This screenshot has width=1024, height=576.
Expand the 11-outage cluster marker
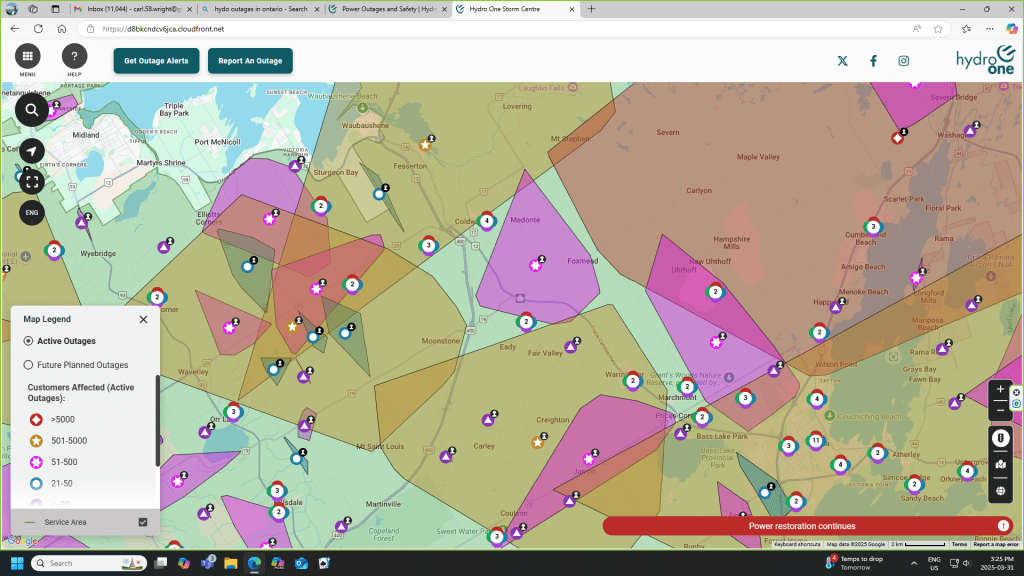pyautogui.click(x=816, y=441)
